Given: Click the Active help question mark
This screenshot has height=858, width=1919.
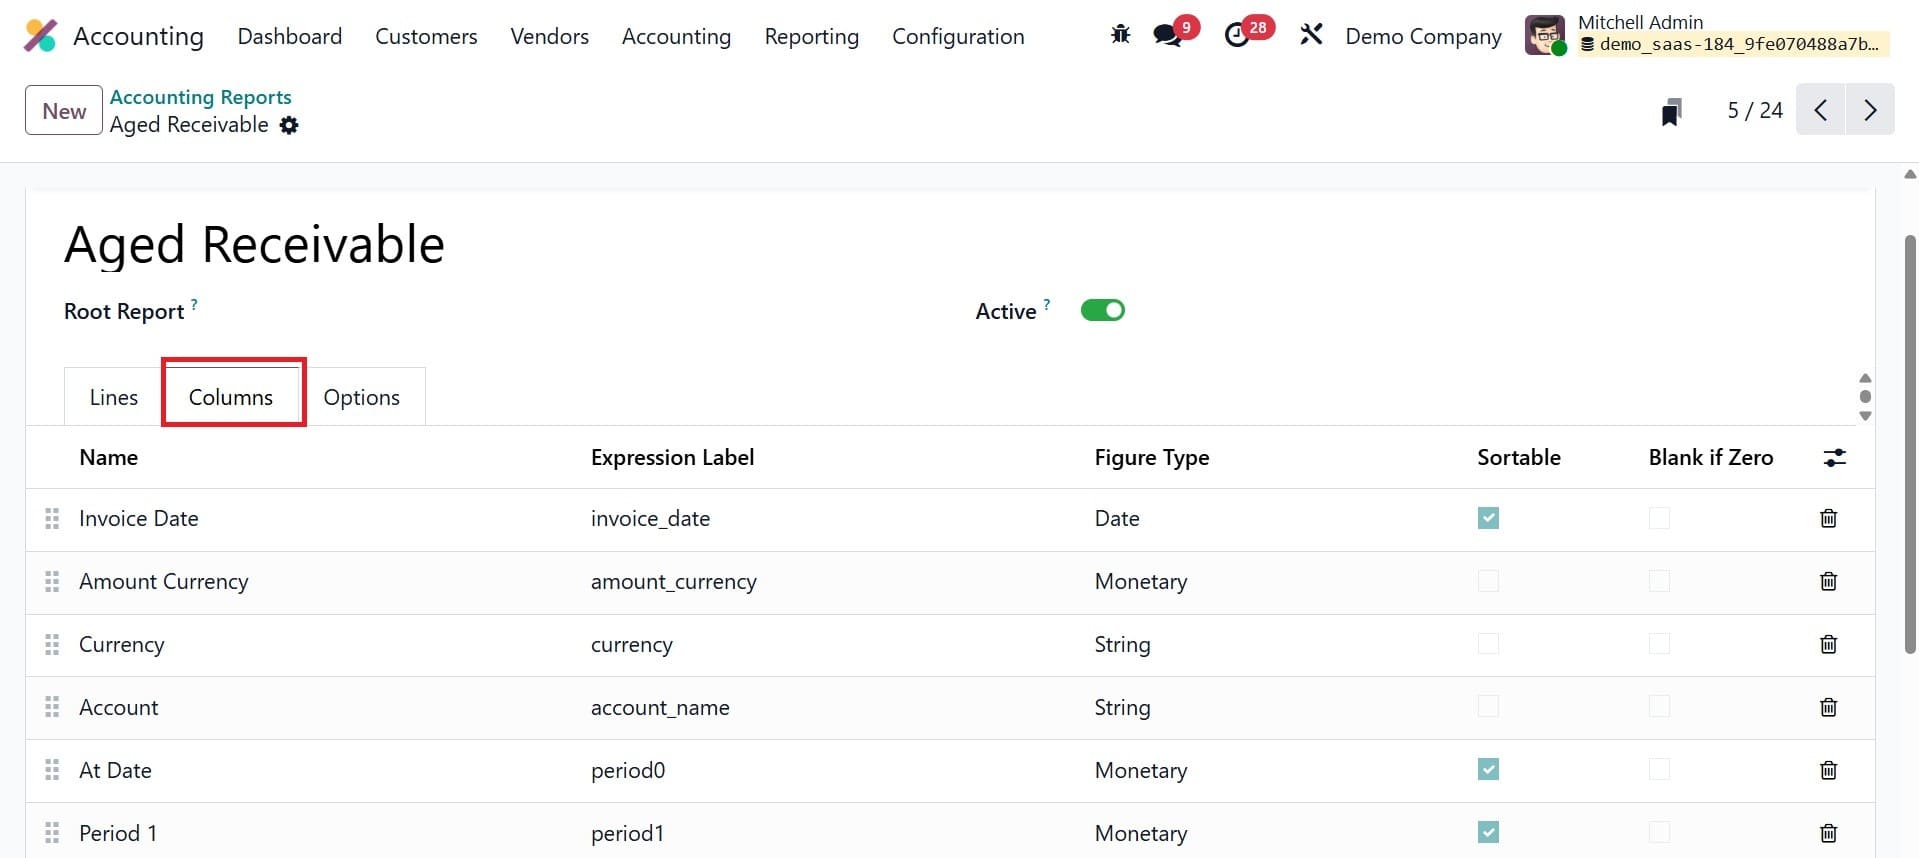Looking at the screenshot, I should click(x=1046, y=304).
